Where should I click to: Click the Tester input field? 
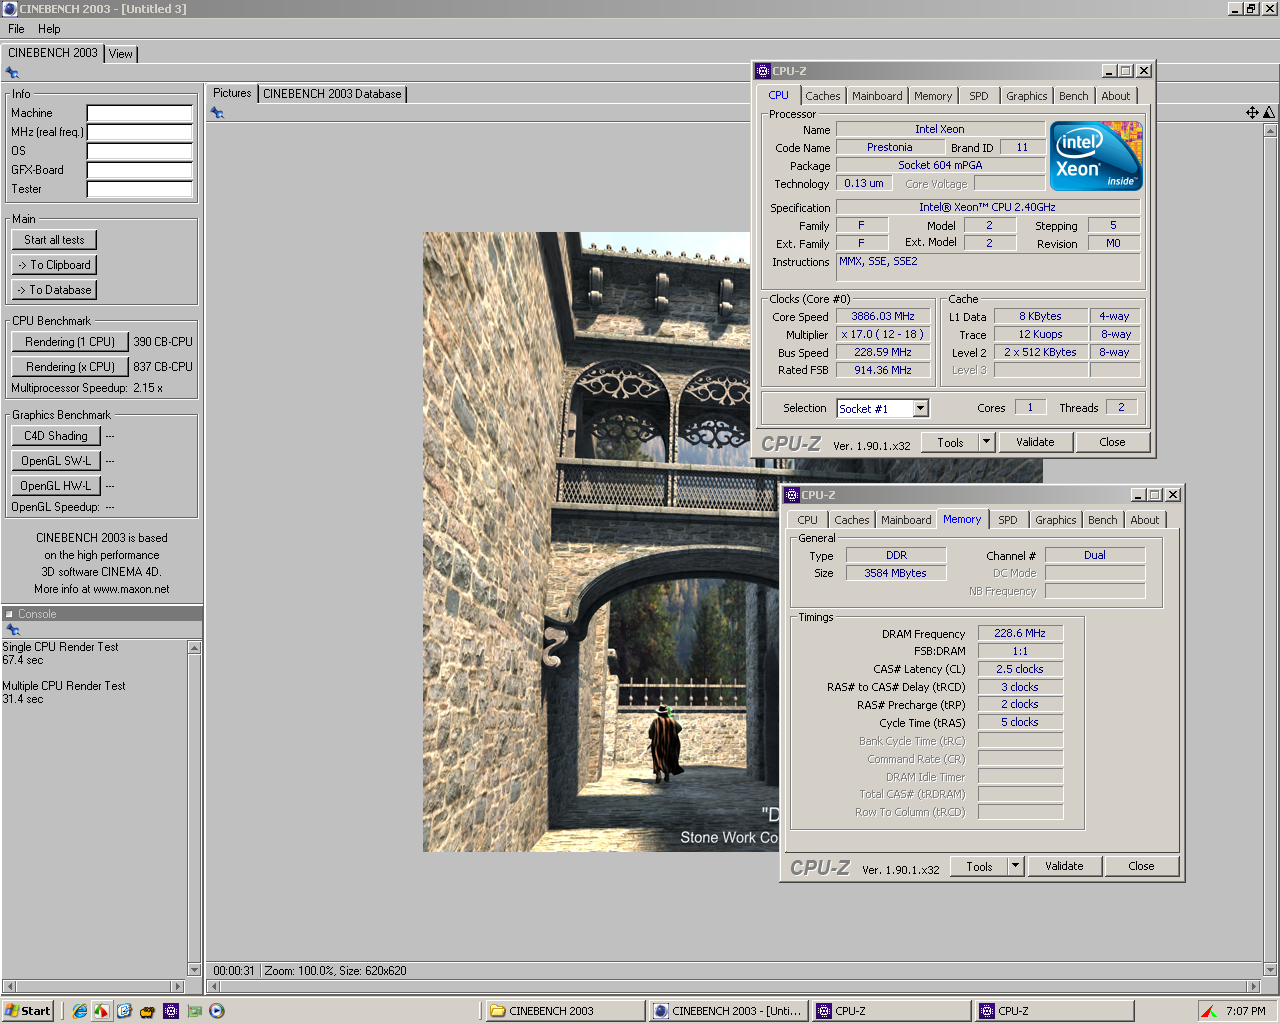[140, 189]
